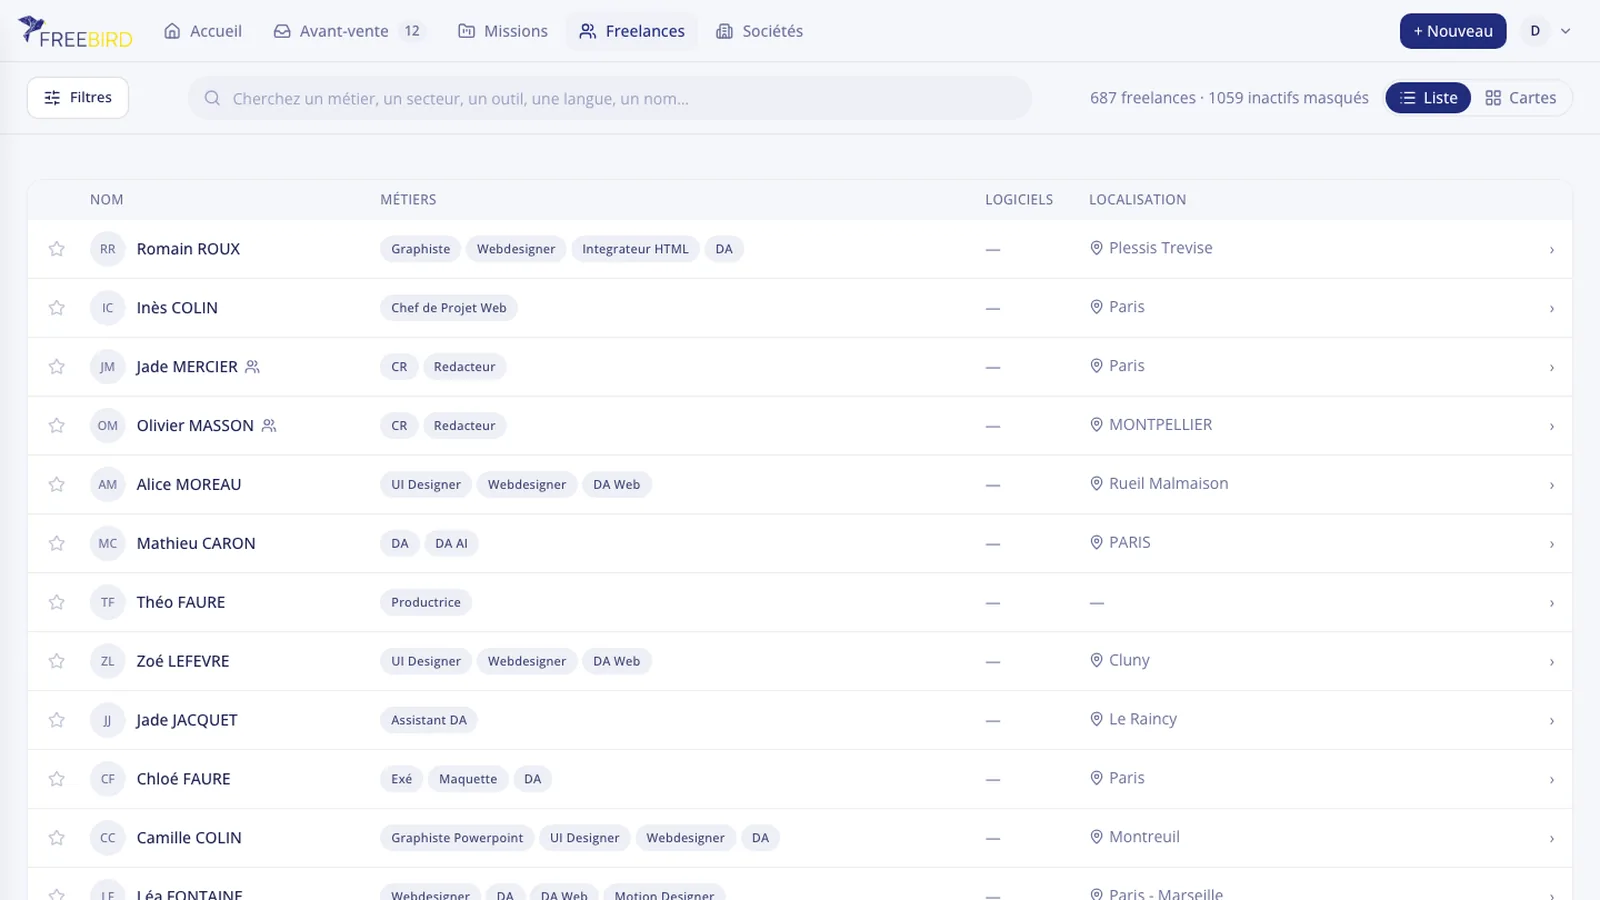Click JM avatar of Jade MERCIER

[108, 367]
